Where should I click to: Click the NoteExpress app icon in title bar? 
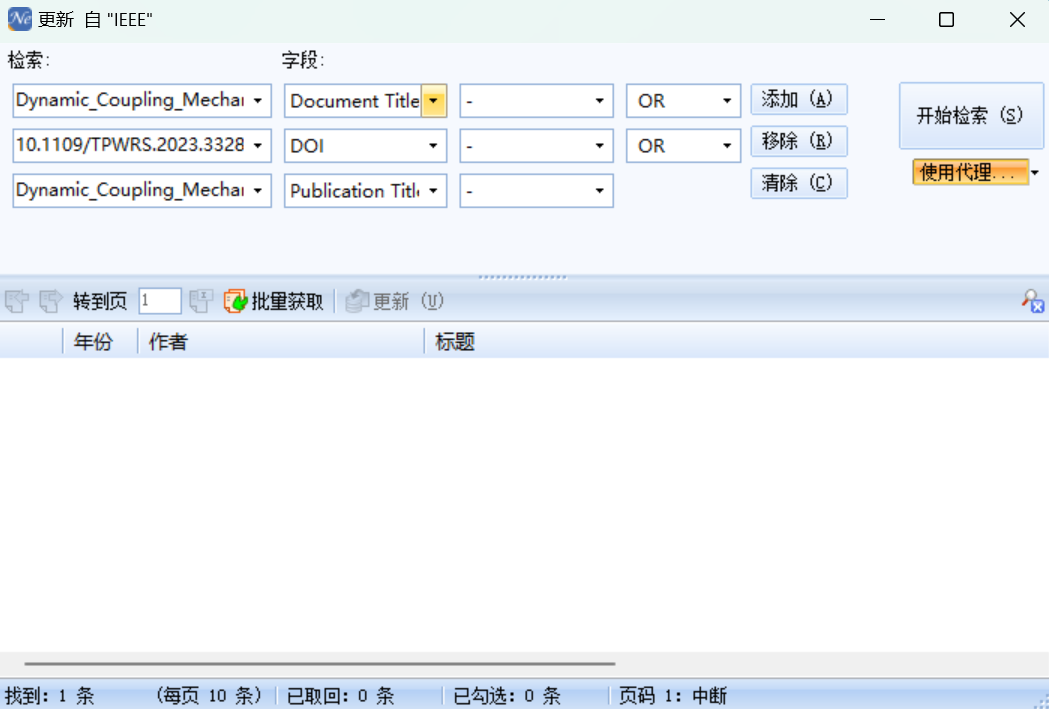[x=19, y=19]
